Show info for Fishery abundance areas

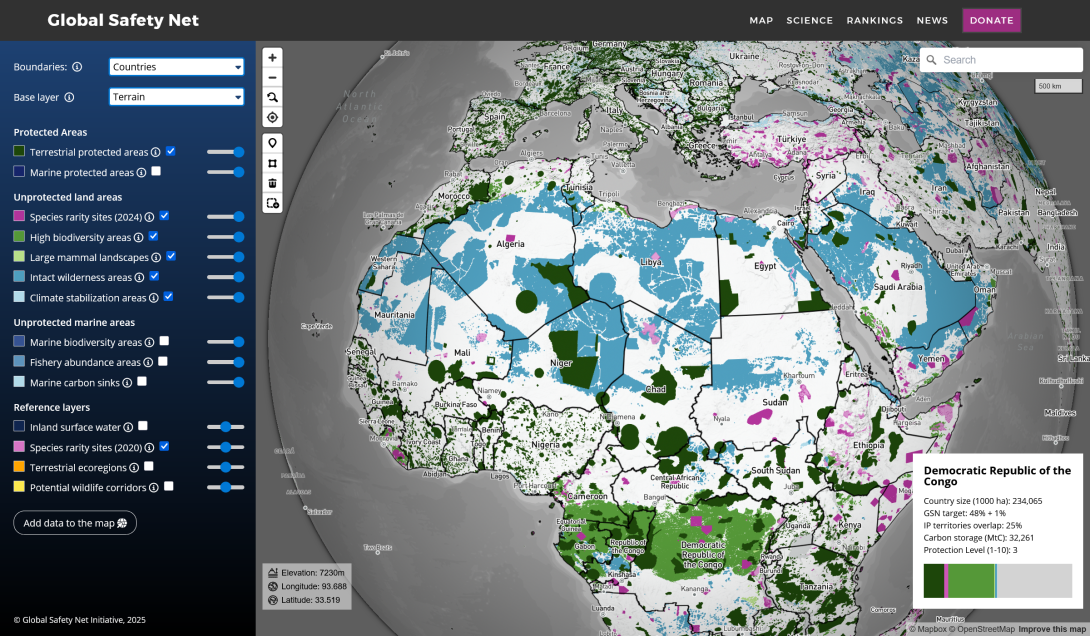pyautogui.click(x=148, y=362)
